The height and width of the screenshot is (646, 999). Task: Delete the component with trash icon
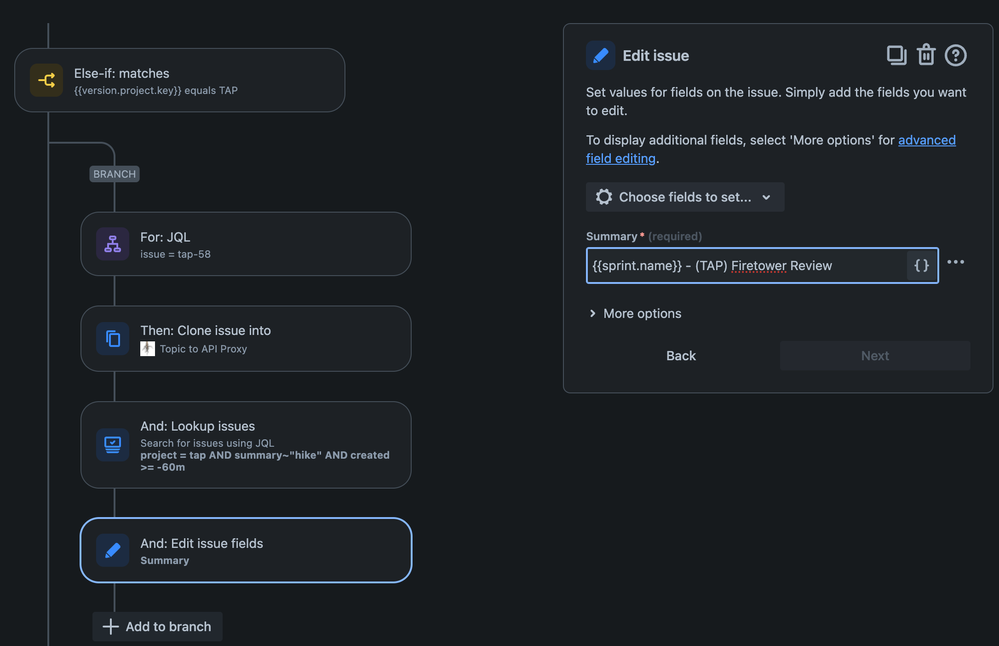point(926,55)
